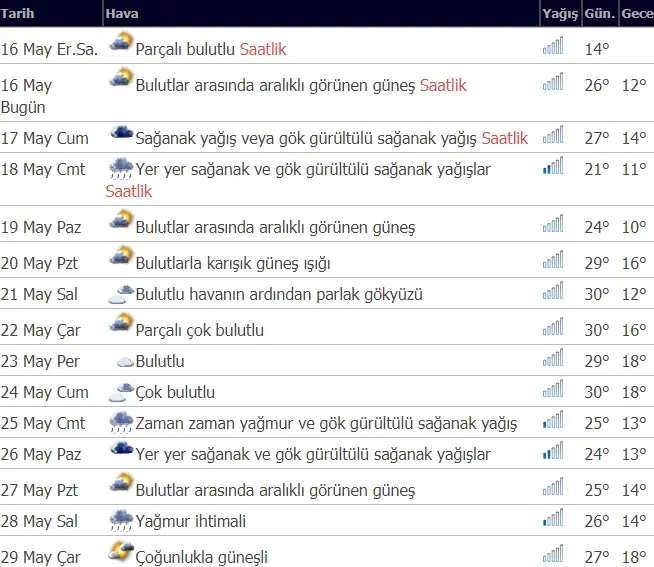
Task: Click 10° night temperature for 19 May Paz
Action: point(634,227)
